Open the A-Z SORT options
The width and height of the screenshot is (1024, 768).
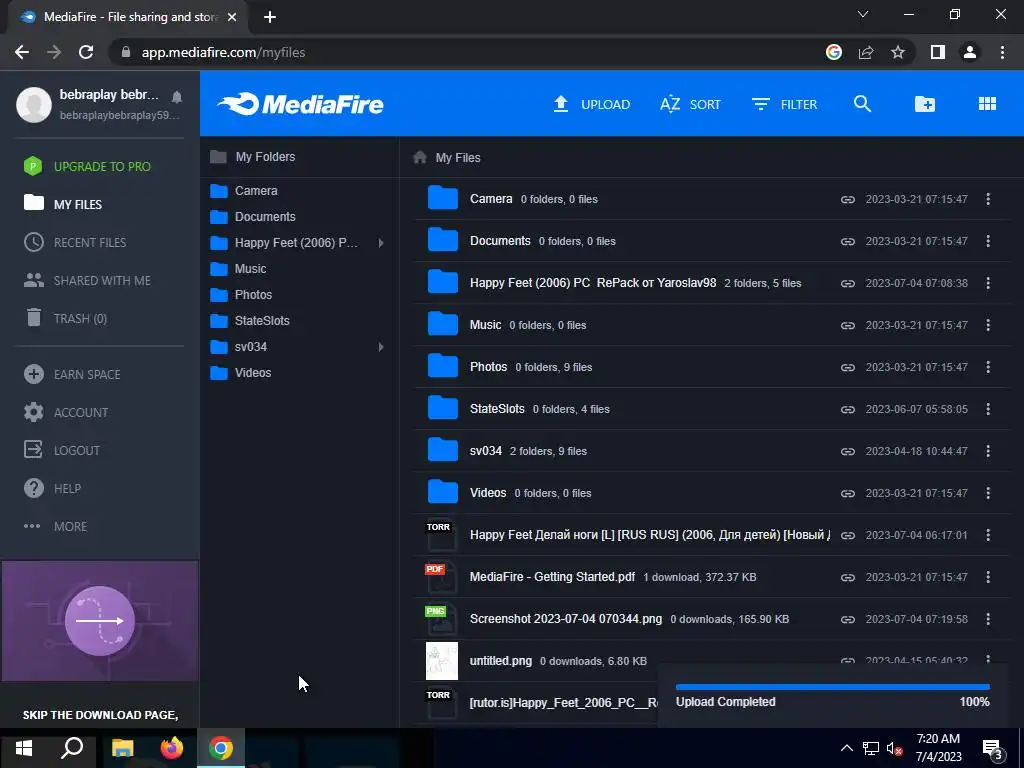pos(690,104)
